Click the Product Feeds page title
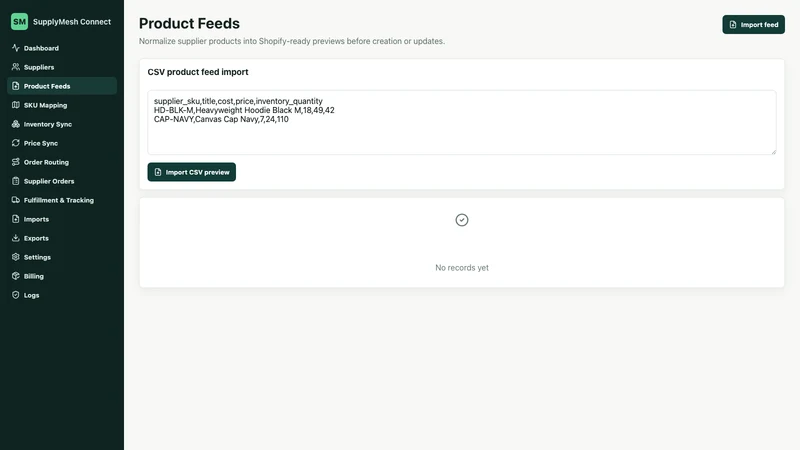Image resolution: width=800 pixels, height=450 pixels. tap(189, 23)
